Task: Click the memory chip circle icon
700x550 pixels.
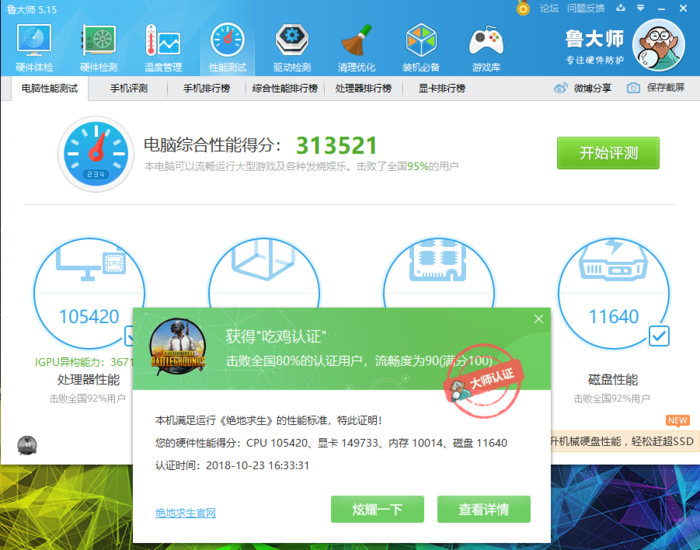Action: point(438,273)
